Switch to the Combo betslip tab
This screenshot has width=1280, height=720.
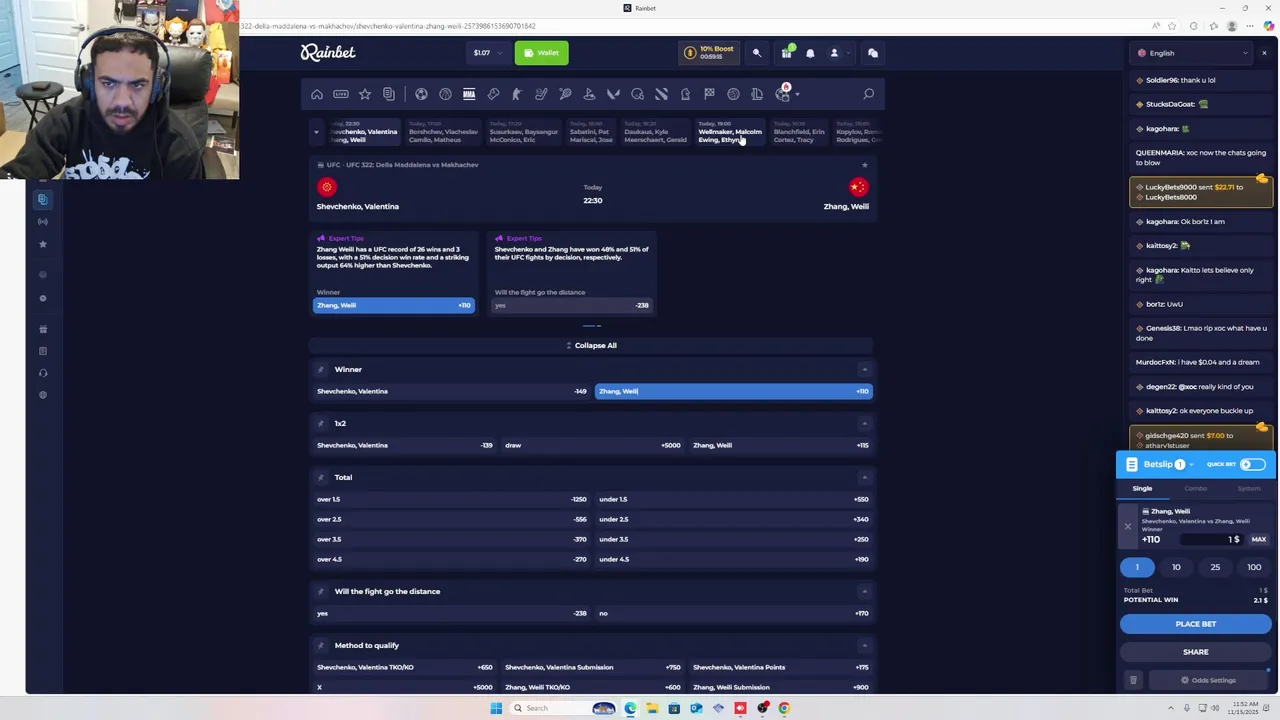coord(1195,489)
